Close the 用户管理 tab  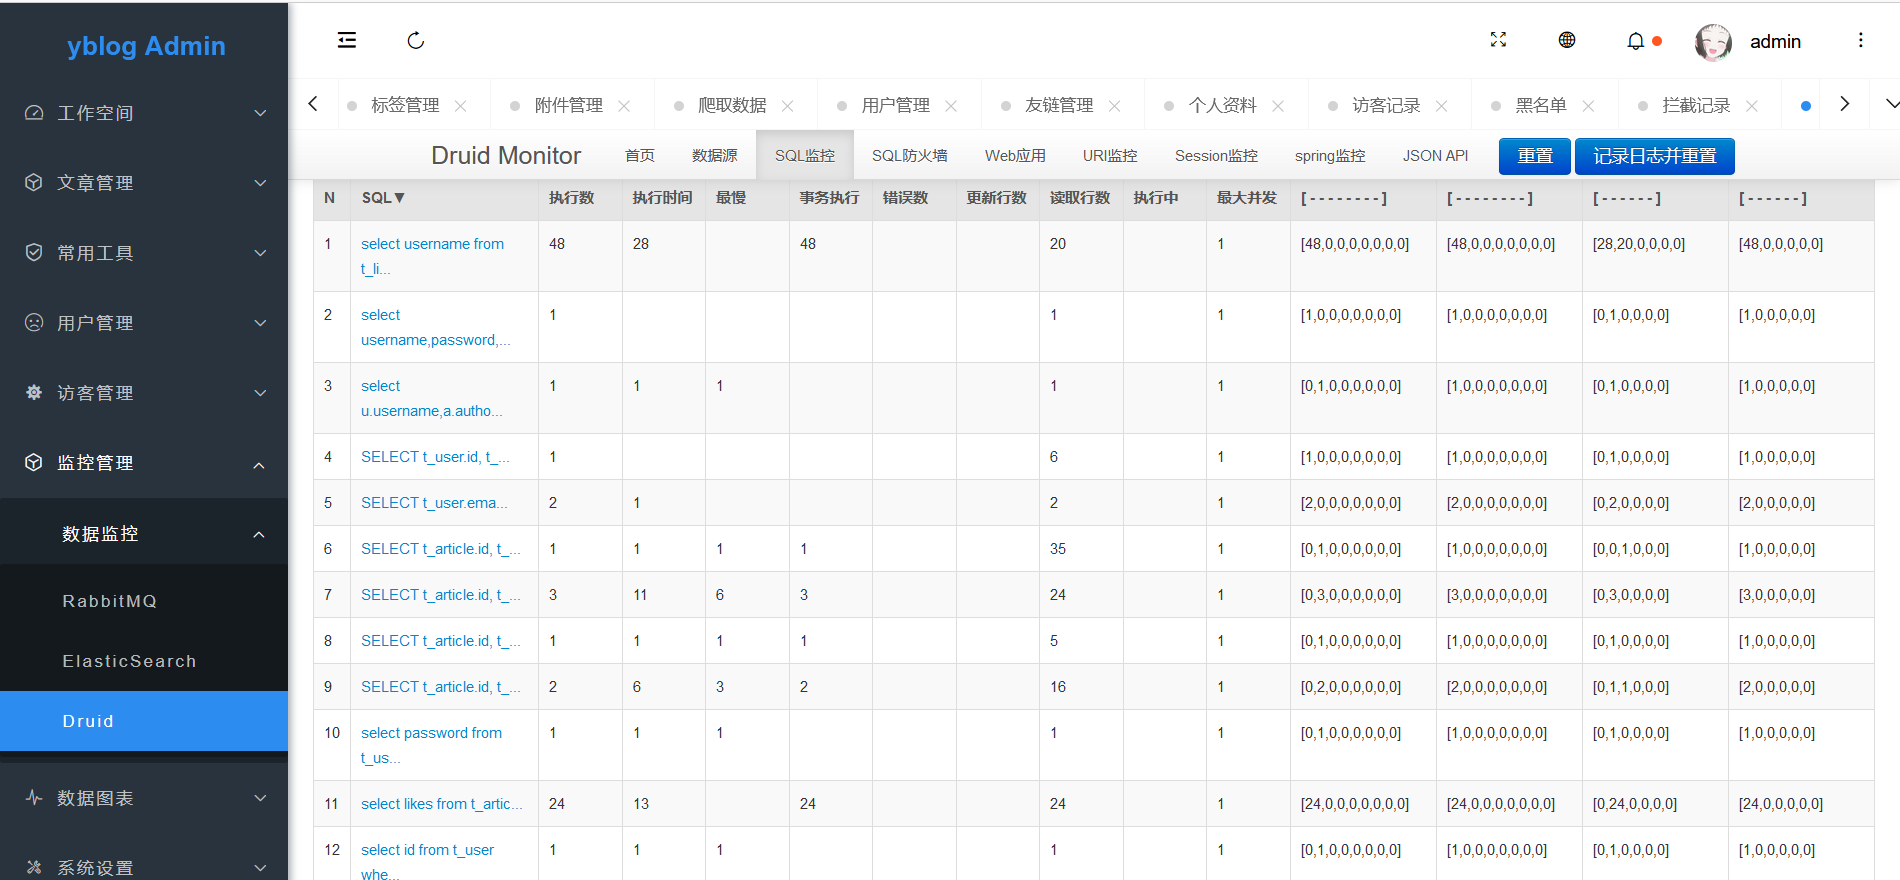pos(951,106)
